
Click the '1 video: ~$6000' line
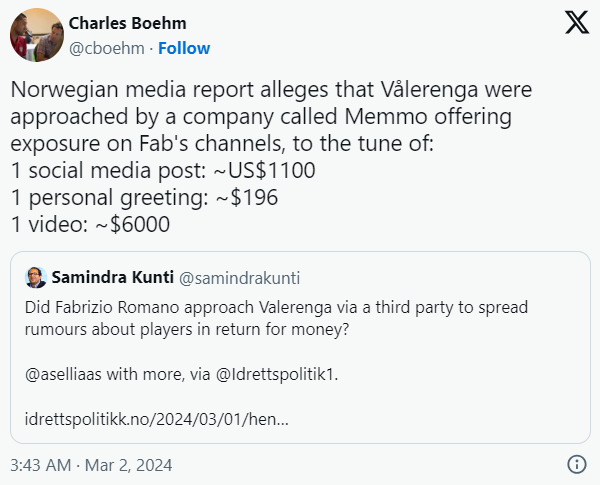coord(90,224)
